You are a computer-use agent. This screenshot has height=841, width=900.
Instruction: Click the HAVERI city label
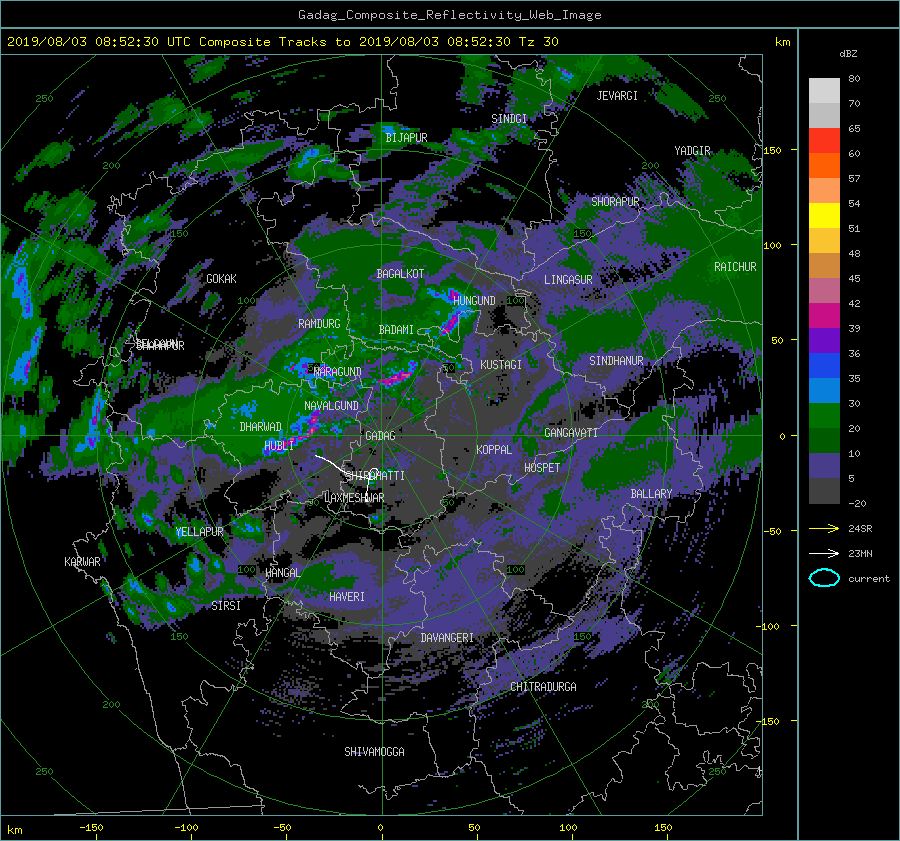(x=347, y=597)
